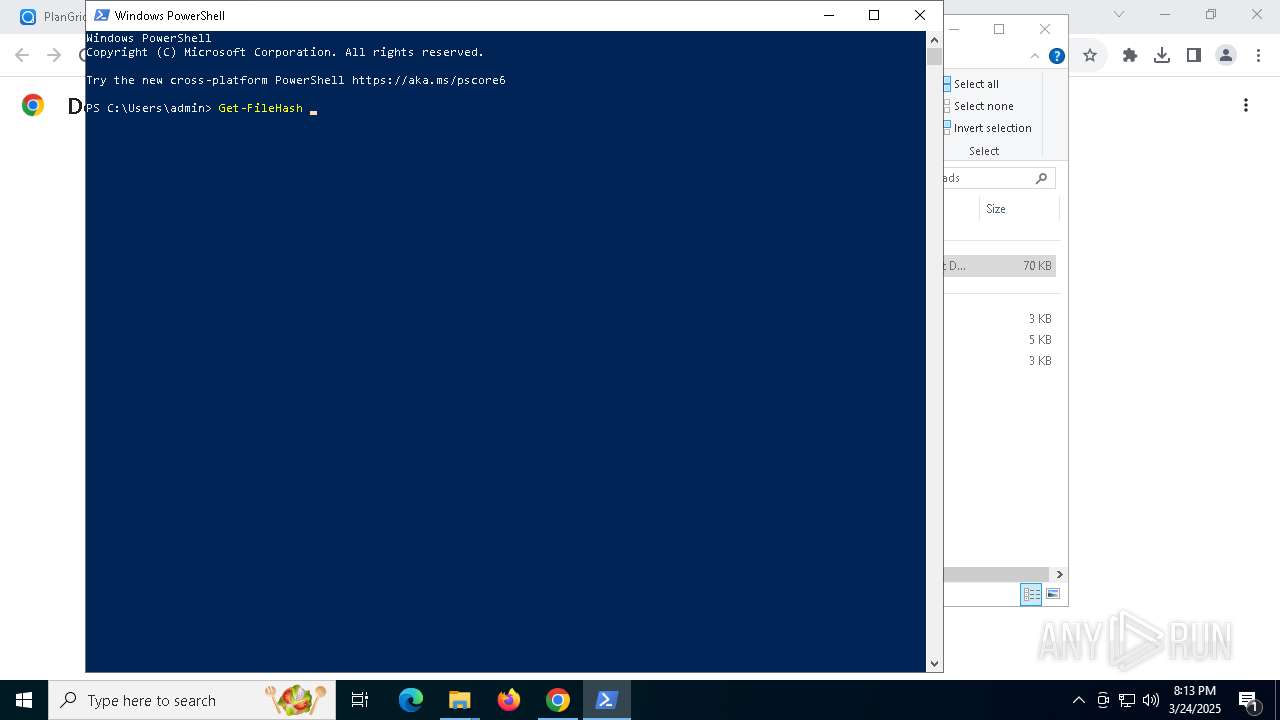Open the Windows Start menu
Image resolution: width=1280 pixels, height=720 pixels.
tap(24, 700)
